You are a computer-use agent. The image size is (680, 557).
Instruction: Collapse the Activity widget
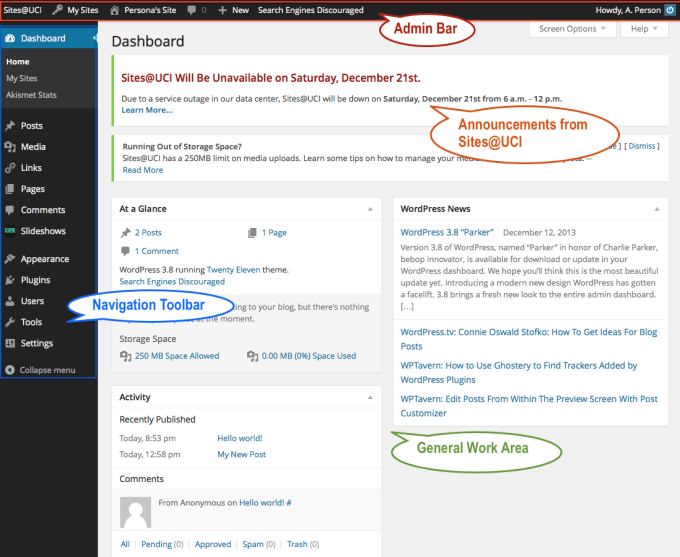[370, 397]
